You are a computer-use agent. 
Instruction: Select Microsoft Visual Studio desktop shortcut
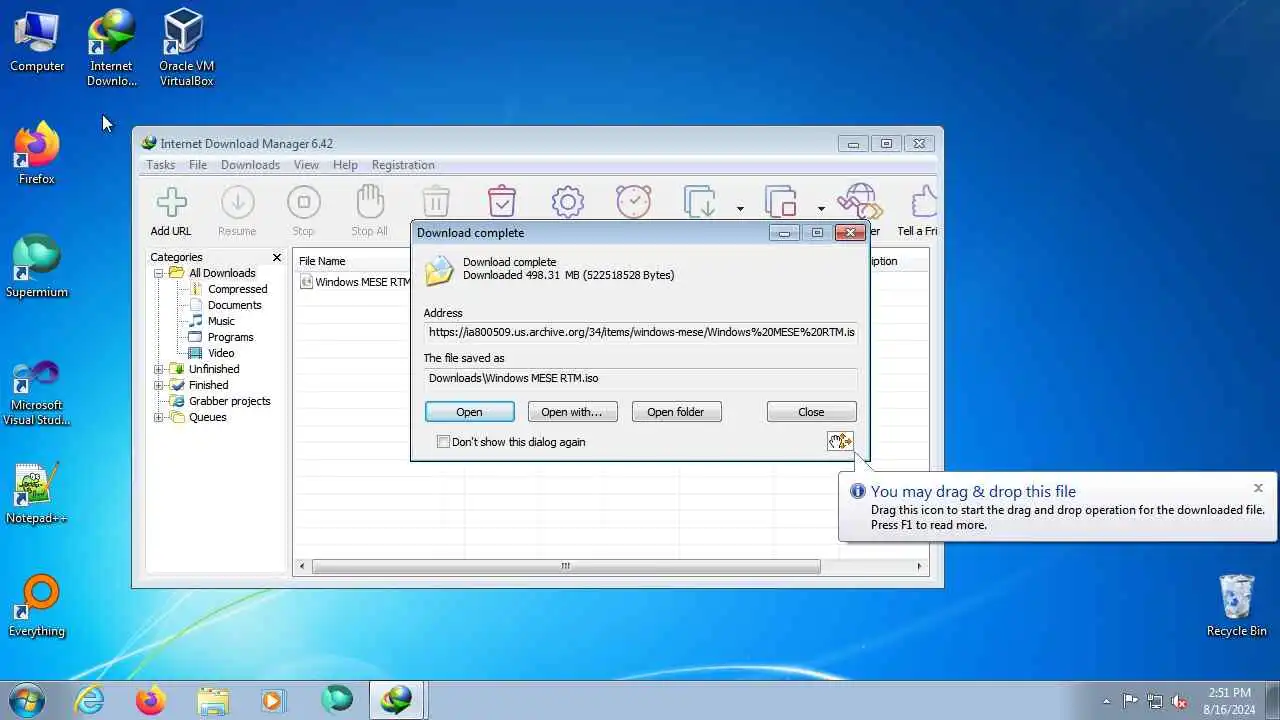click(37, 393)
